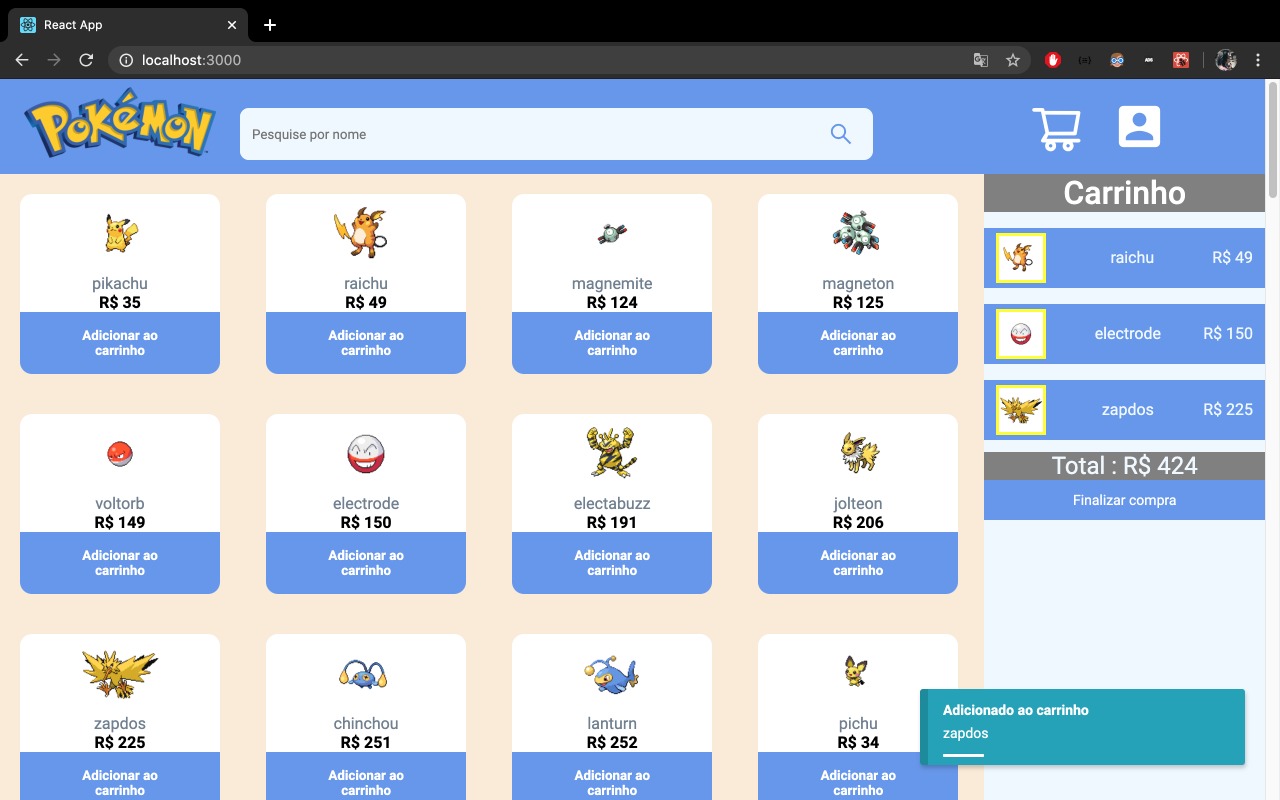Viewport: 1280px width, 800px height.
Task: Add jolteon to the cart
Action: point(858,563)
